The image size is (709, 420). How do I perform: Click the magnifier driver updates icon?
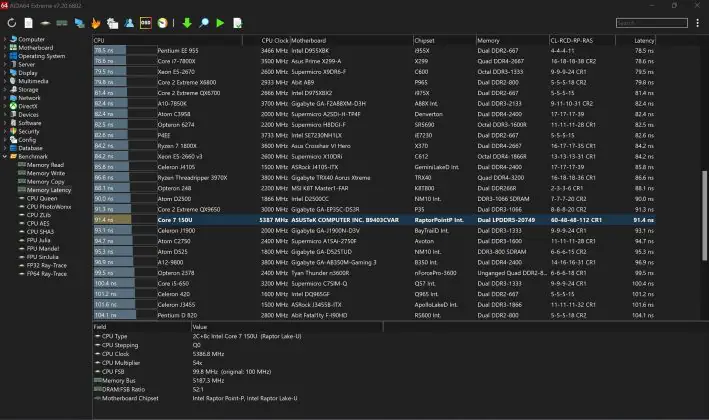click(x=203, y=23)
